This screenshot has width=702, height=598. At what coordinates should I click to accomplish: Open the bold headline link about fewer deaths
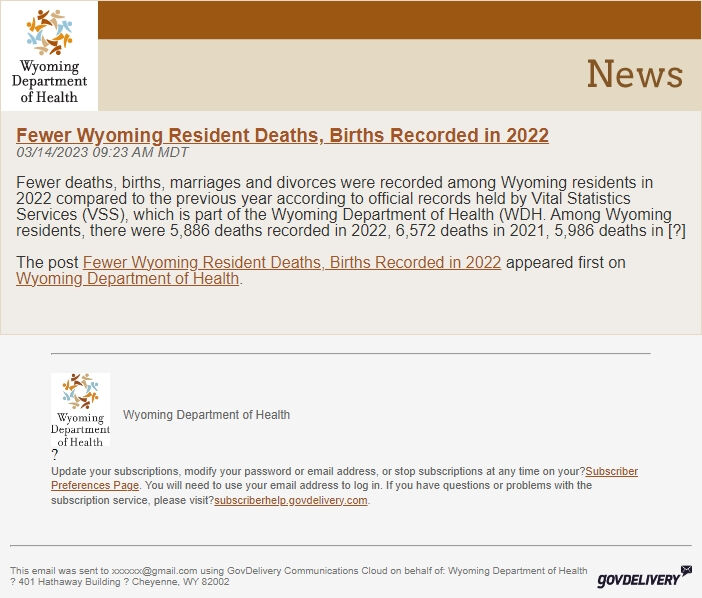pos(283,135)
